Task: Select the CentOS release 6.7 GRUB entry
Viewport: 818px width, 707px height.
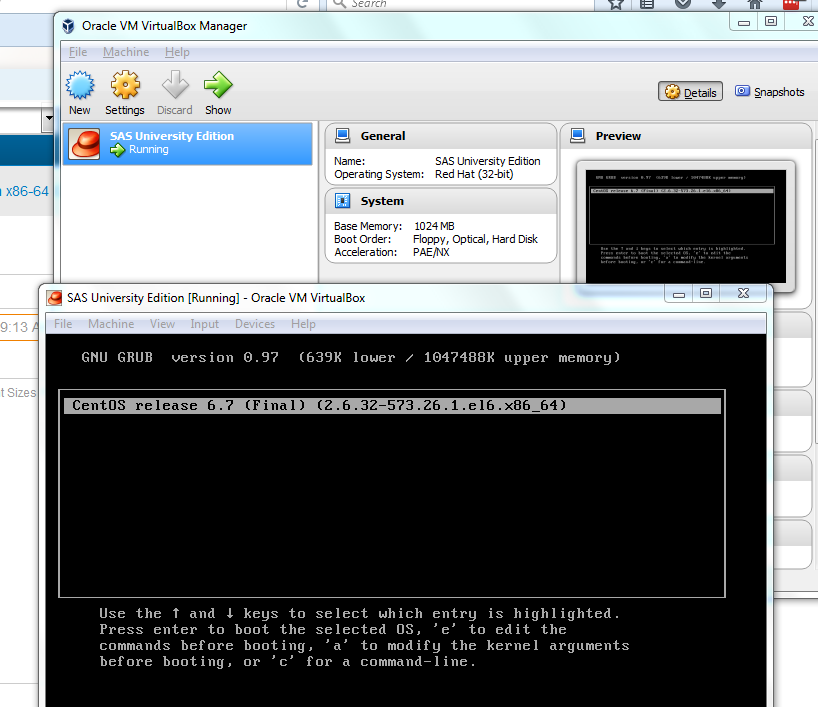Action: coord(392,406)
